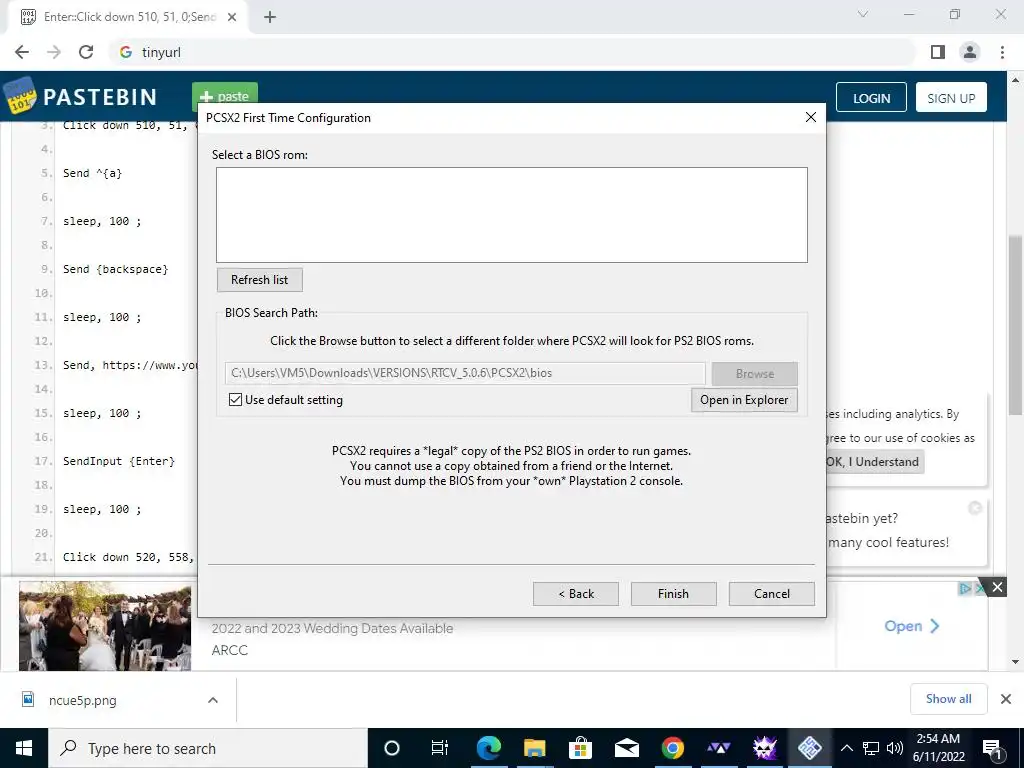The width and height of the screenshot is (1024, 768).
Task: Open Microsoft Store from taskbar
Action: 580,748
